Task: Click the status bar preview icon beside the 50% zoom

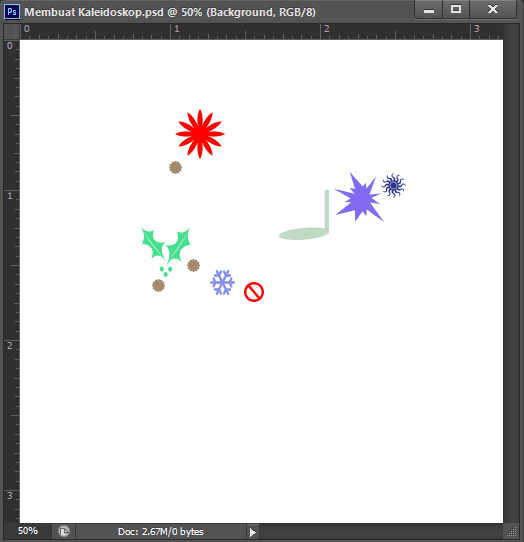Action: coord(64,531)
